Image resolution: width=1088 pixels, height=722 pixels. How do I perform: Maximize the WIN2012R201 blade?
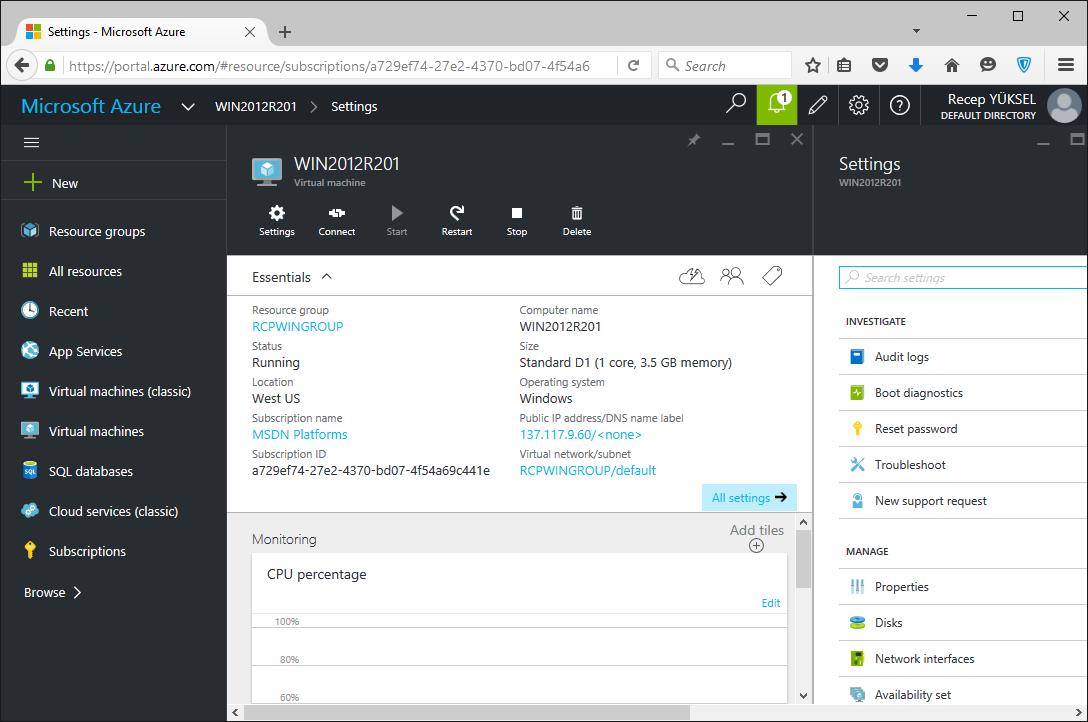click(x=763, y=139)
